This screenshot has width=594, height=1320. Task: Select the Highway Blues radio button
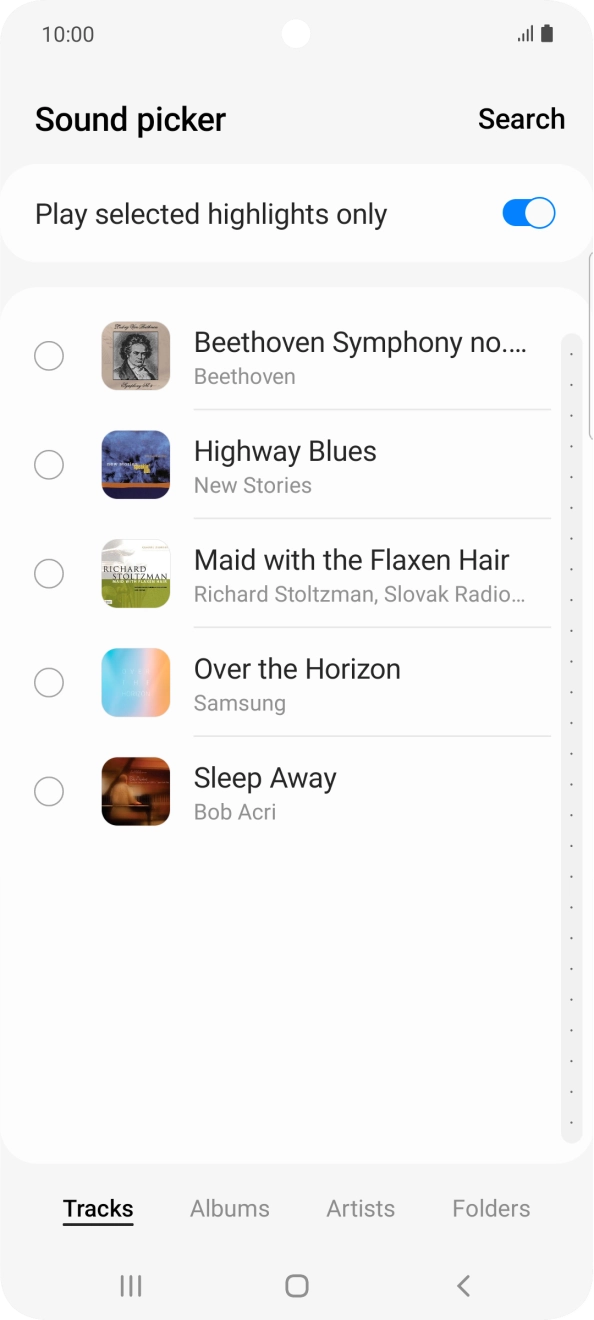49,464
